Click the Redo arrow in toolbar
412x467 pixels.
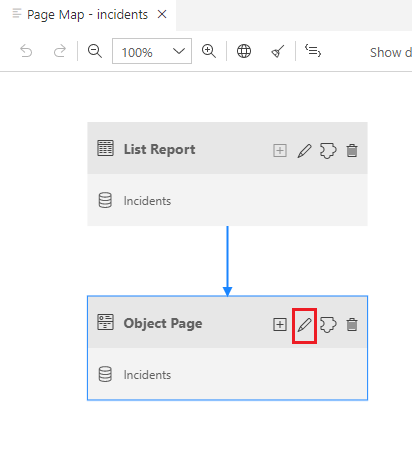click(x=60, y=51)
